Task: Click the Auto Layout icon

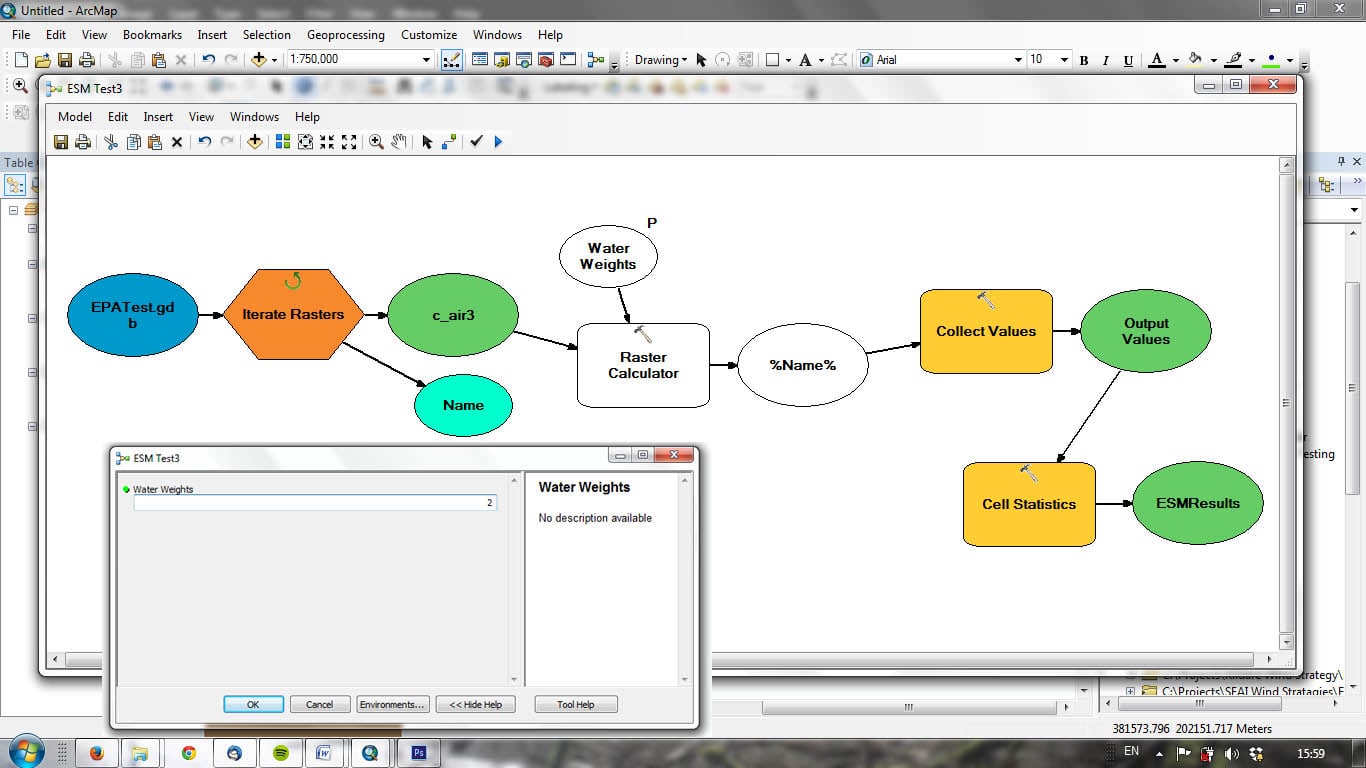Action: tap(283, 142)
